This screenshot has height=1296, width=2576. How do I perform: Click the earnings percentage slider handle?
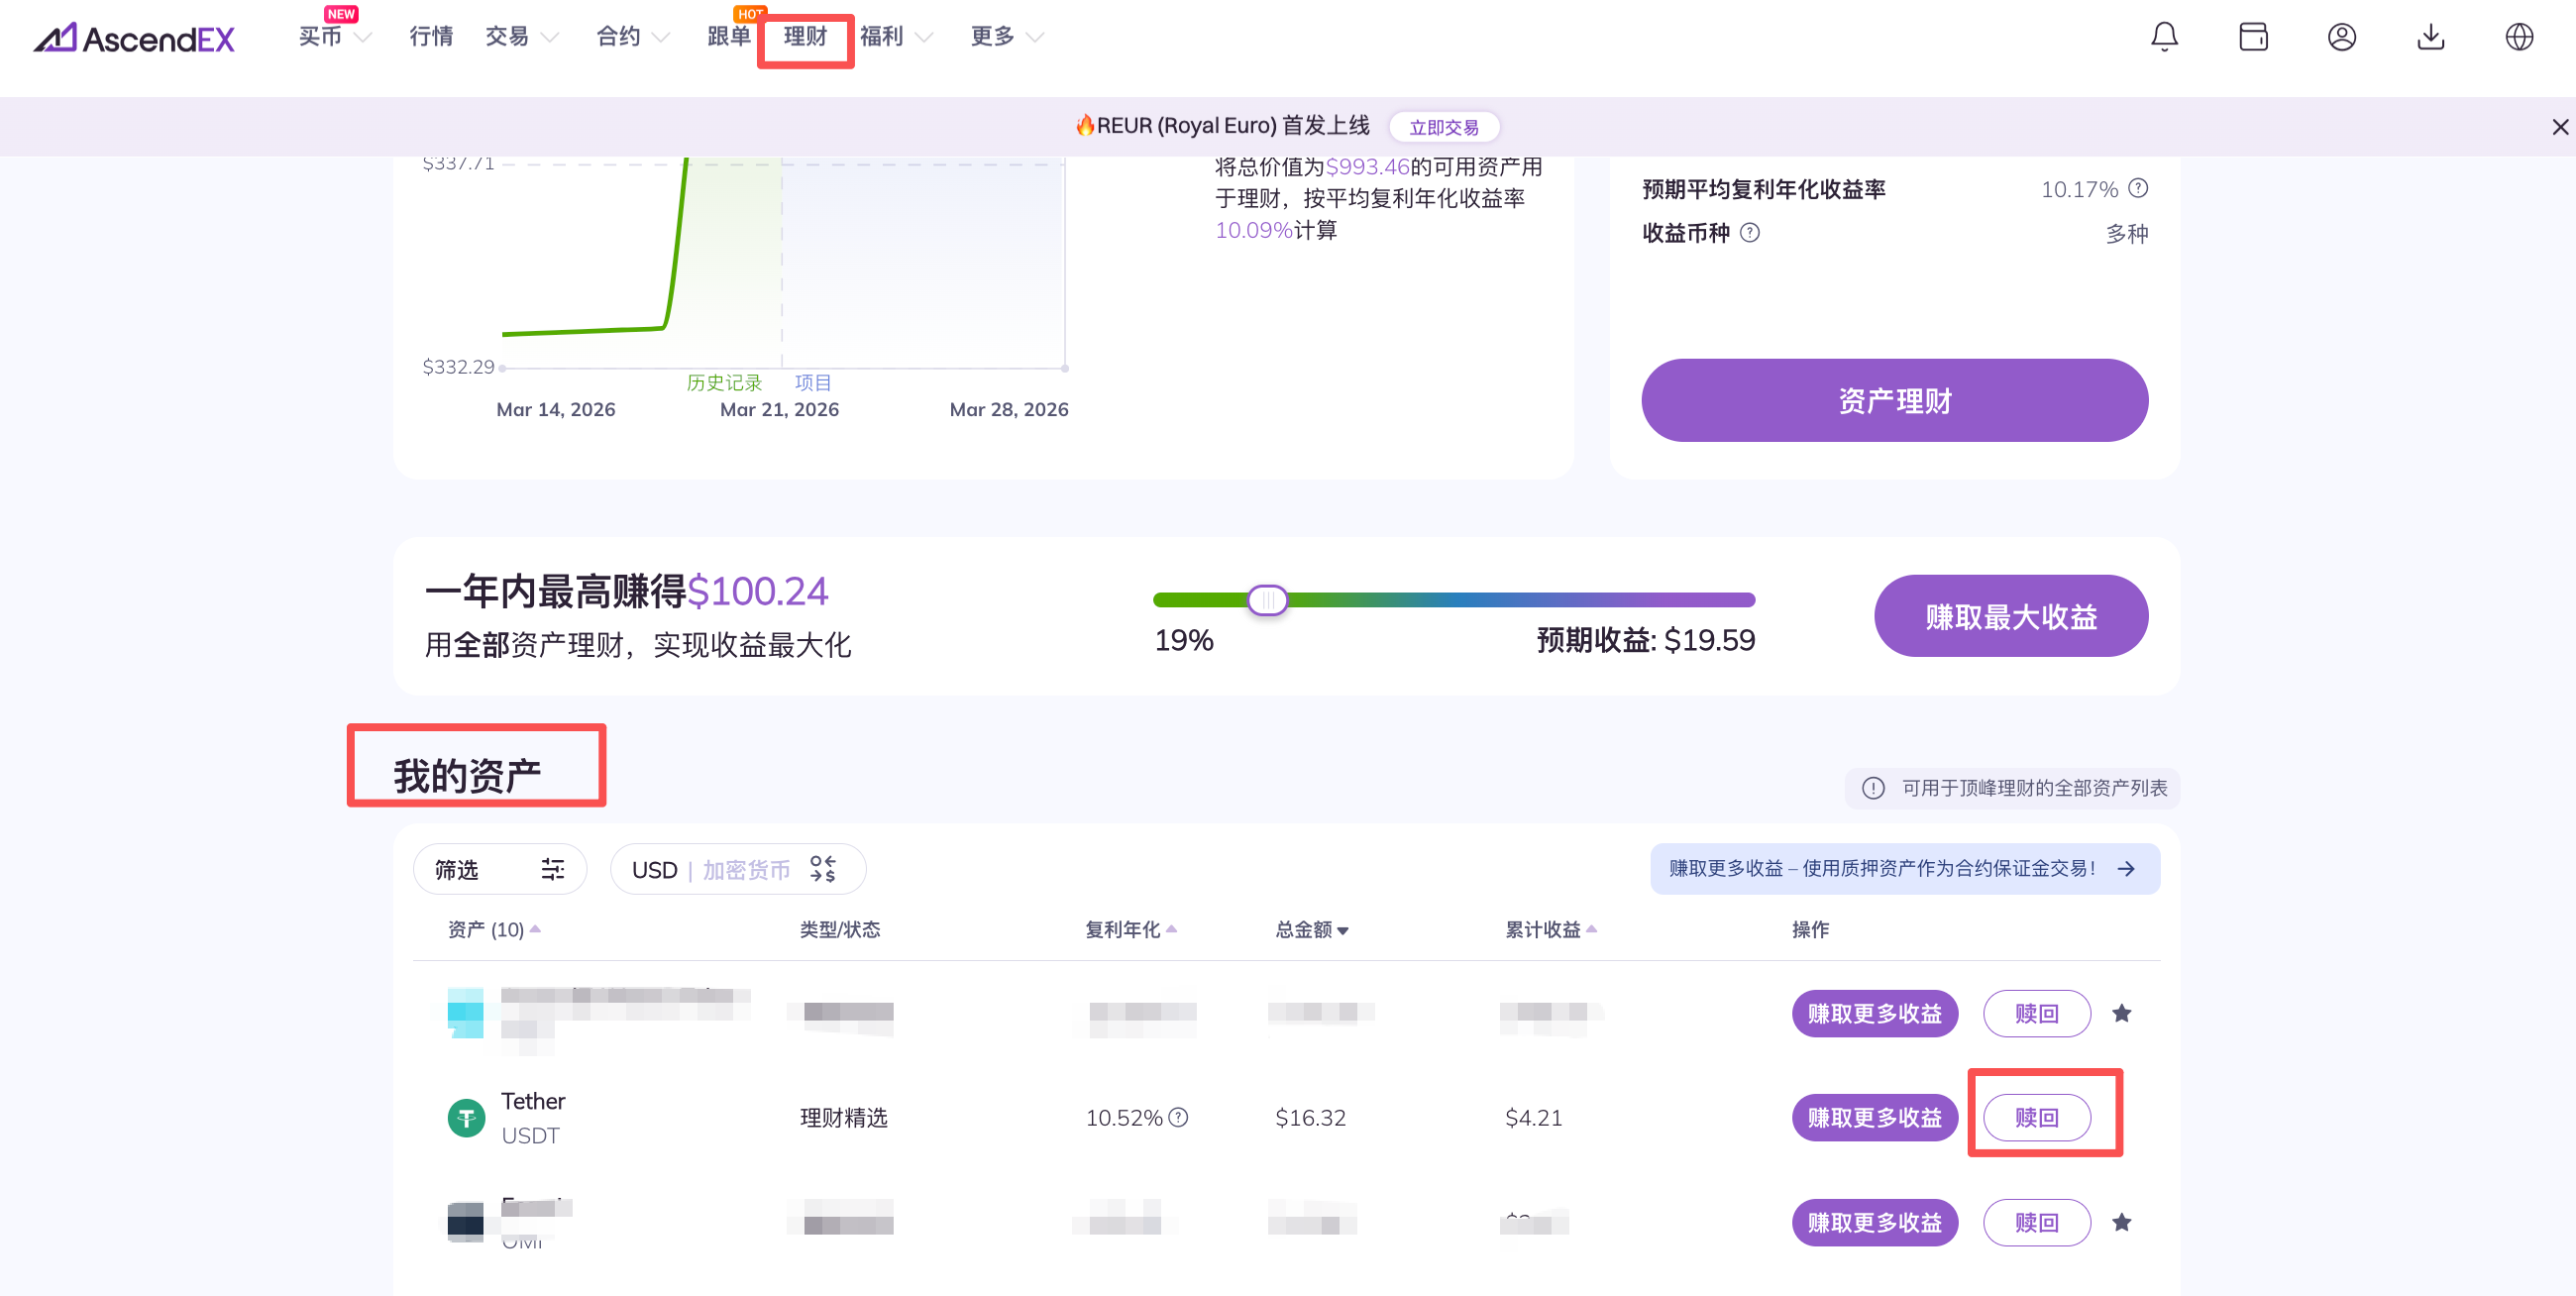click(x=1267, y=600)
